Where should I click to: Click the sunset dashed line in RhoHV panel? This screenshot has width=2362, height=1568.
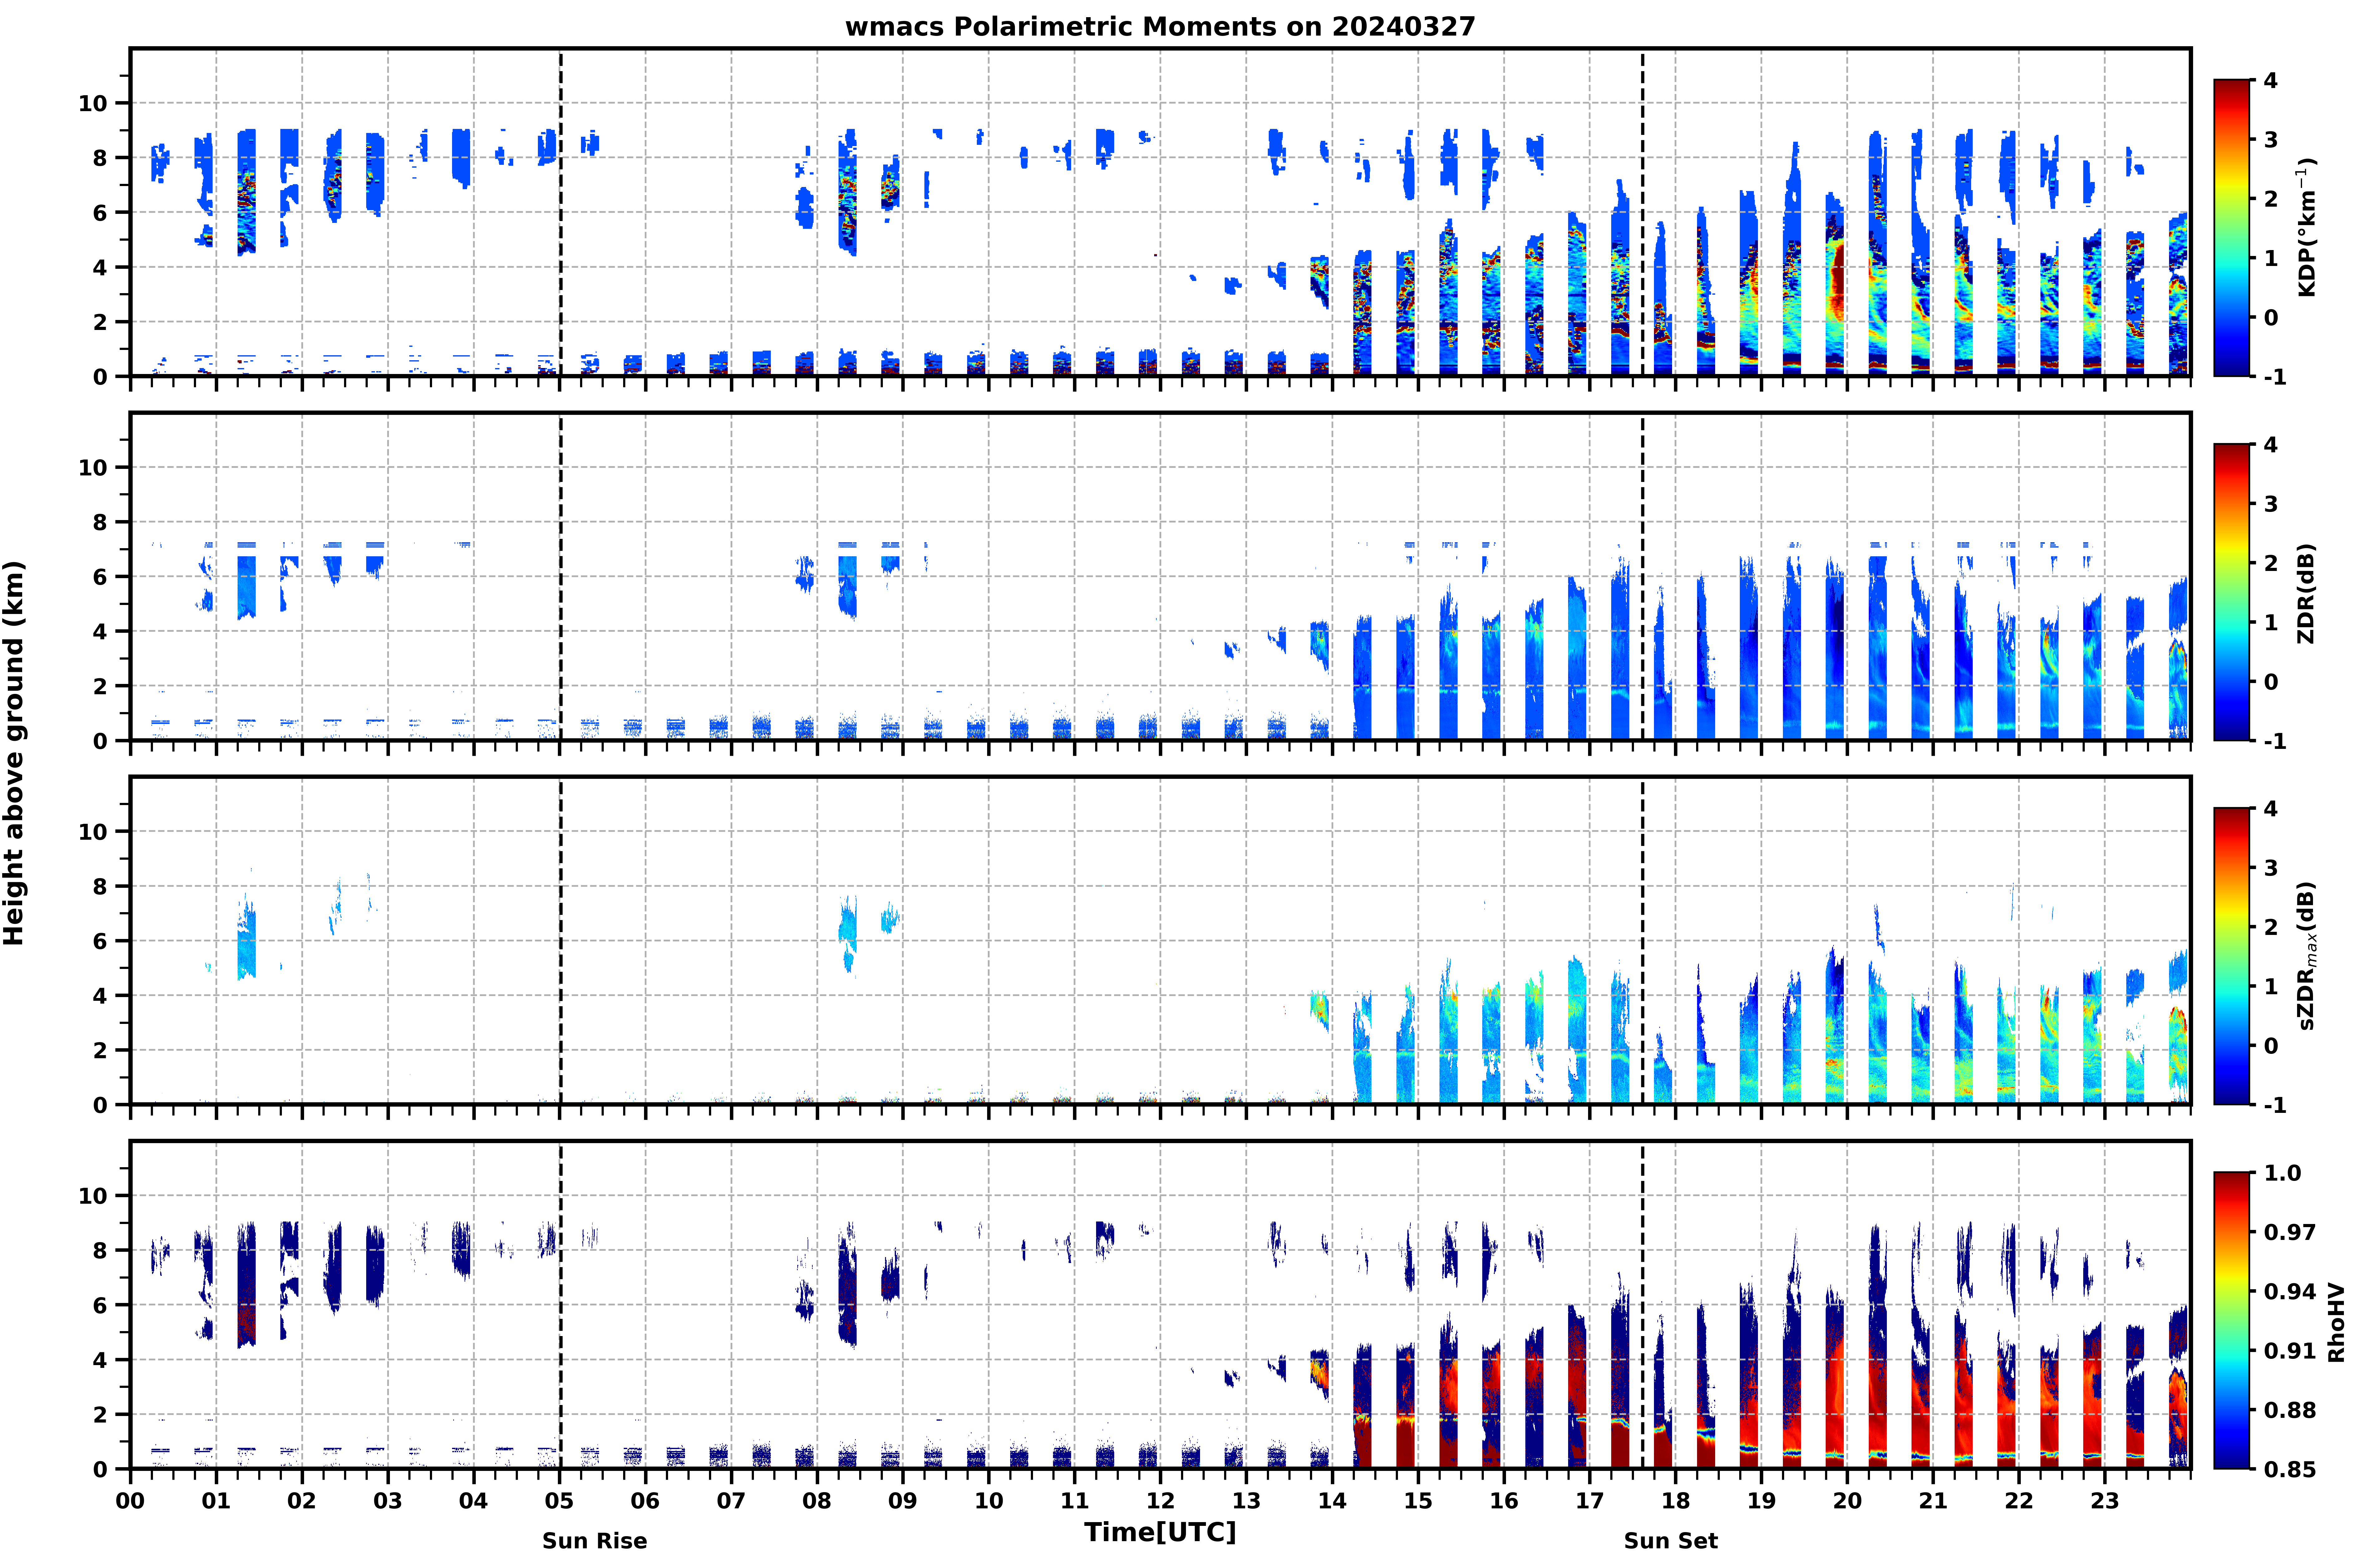point(1642,1305)
